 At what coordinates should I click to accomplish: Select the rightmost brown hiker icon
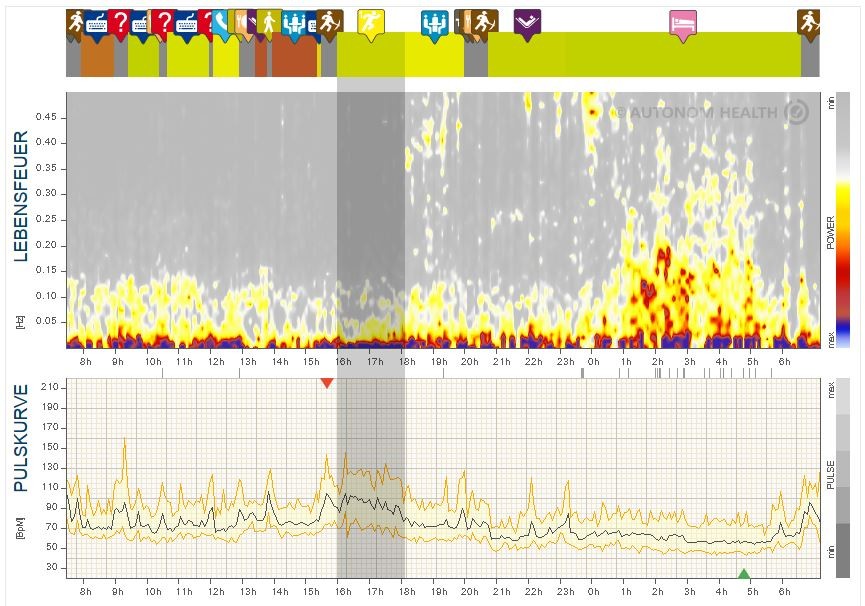(x=808, y=22)
